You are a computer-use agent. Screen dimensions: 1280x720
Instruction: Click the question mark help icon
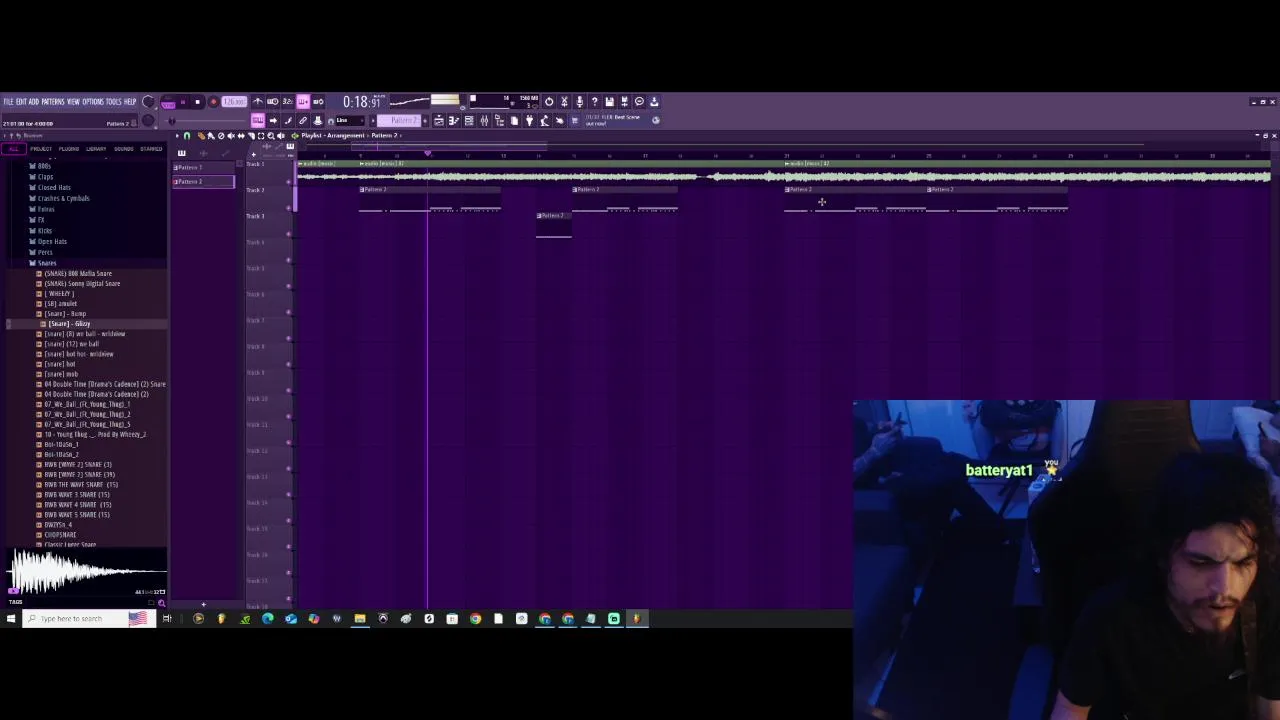click(x=595, y=101)
